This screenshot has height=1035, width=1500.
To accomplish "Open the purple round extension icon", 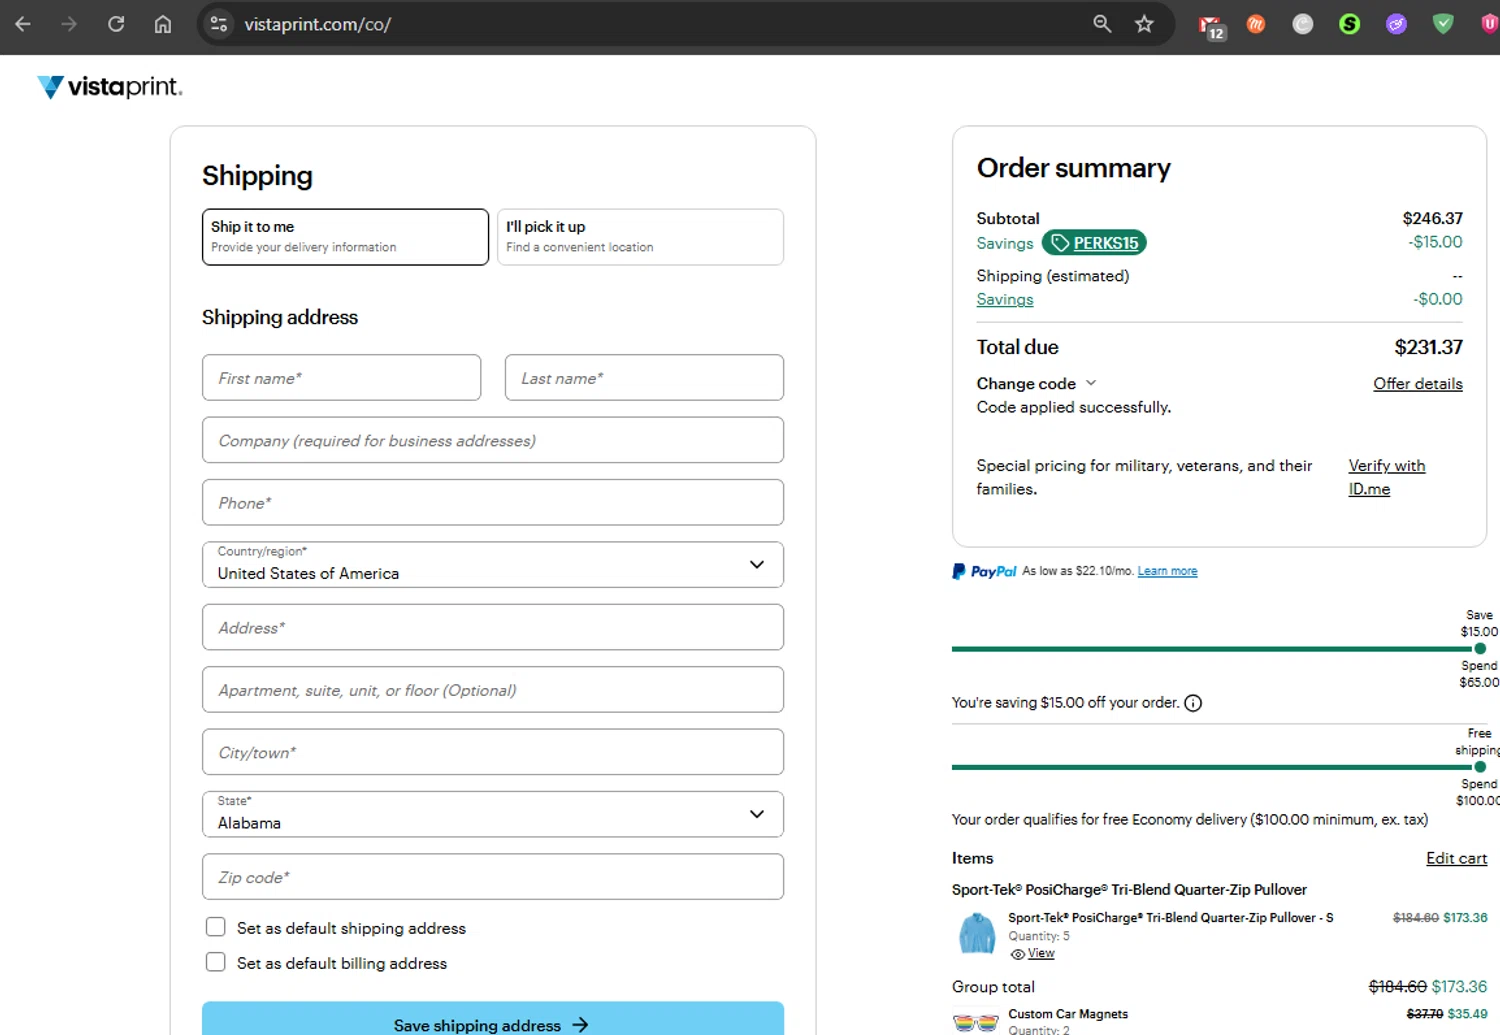I will (1397, 24).
